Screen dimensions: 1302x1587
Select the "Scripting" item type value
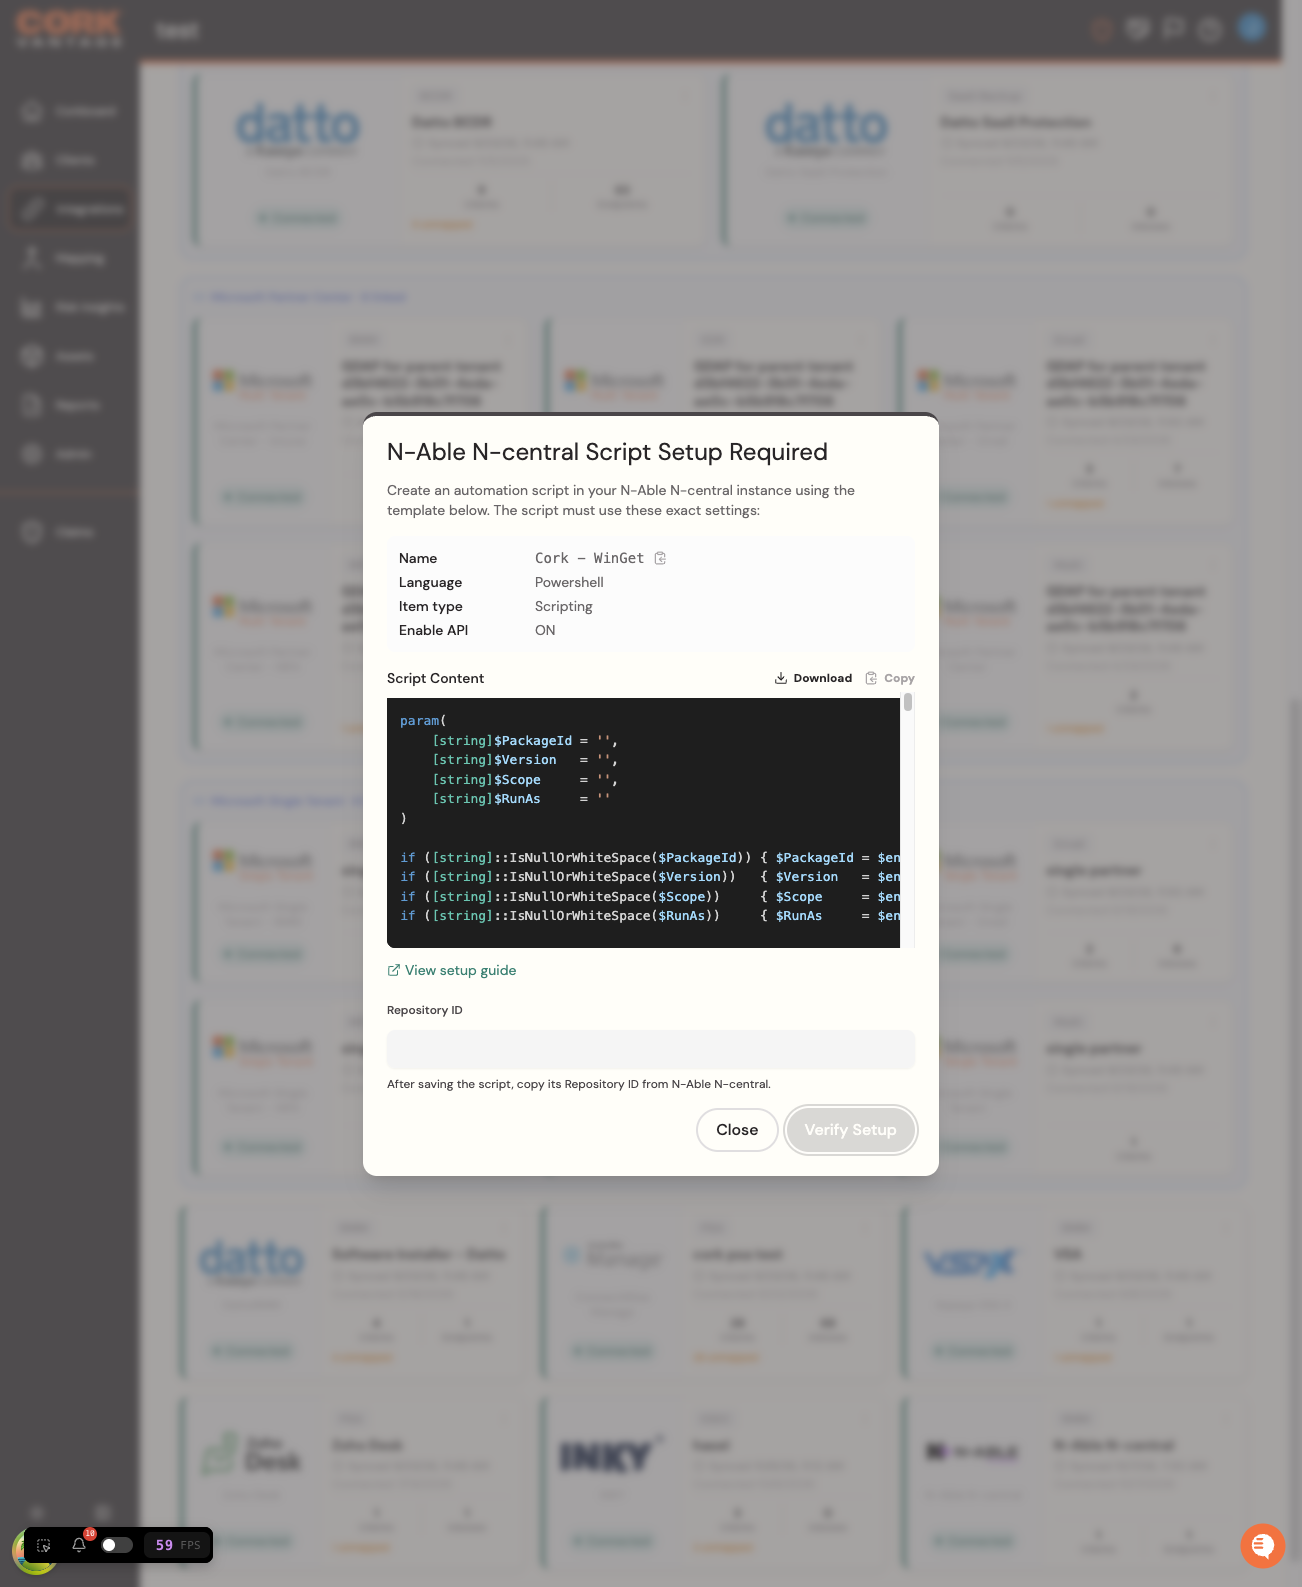[564, 606]
